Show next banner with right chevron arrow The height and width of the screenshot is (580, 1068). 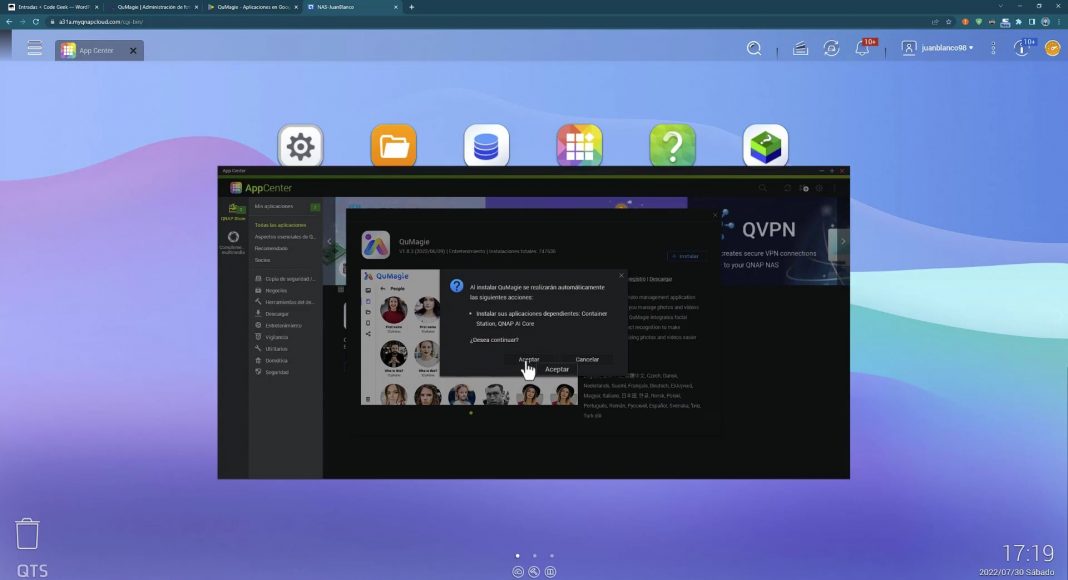point(842,241)
